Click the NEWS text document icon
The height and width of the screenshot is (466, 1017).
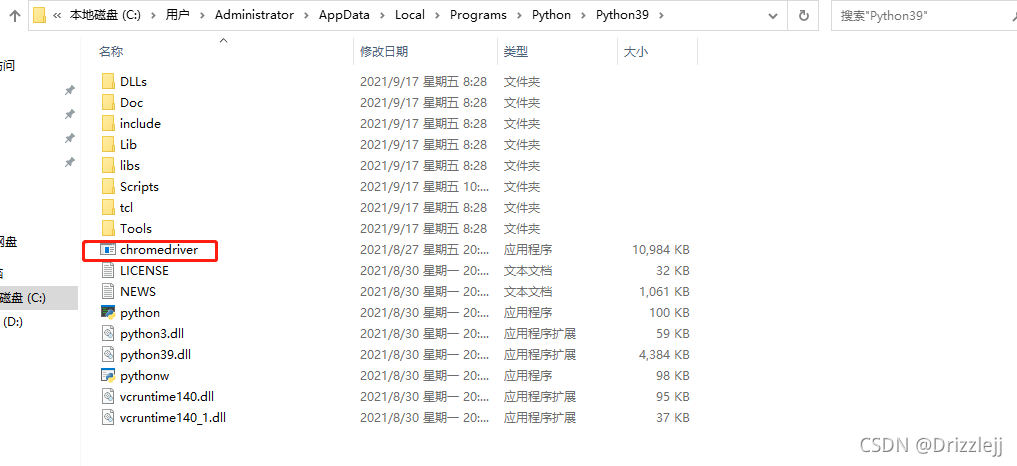point(108,291)
